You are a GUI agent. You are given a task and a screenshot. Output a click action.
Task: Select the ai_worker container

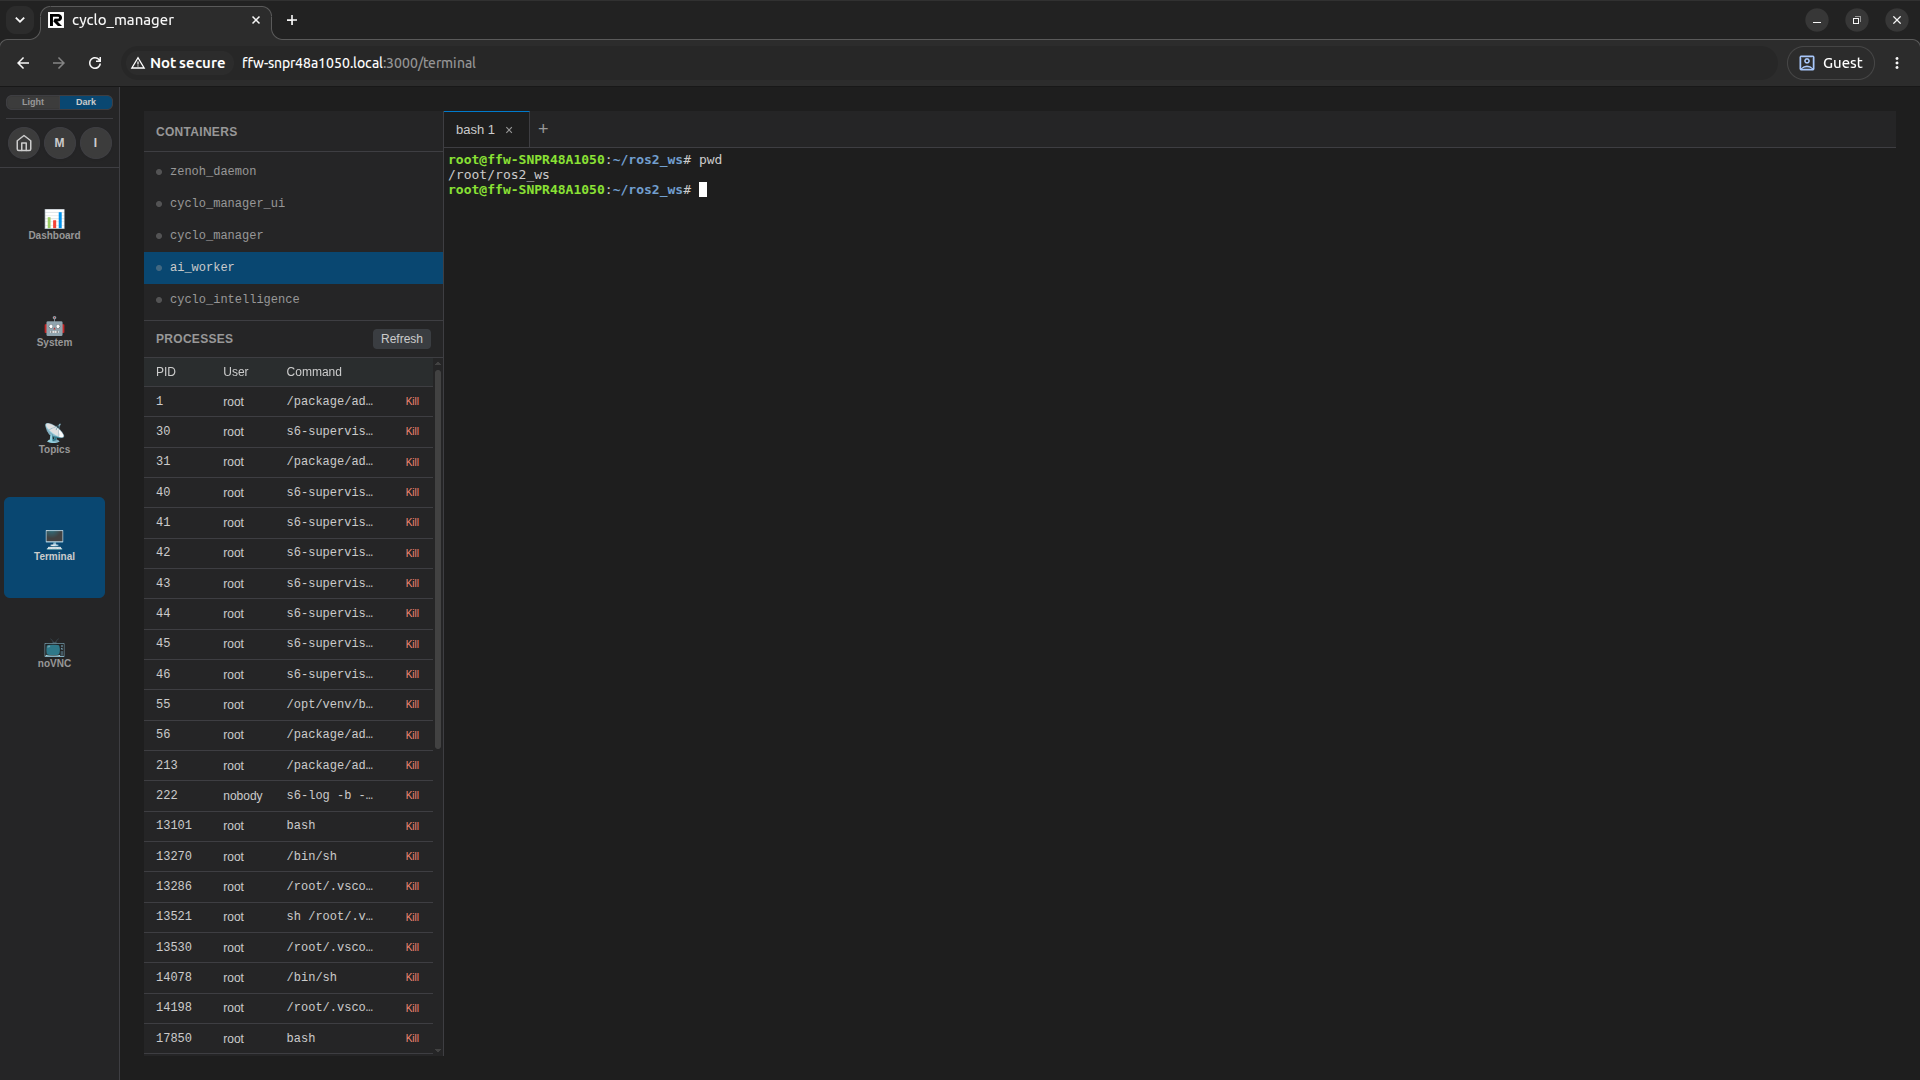[x=293, y=268]
